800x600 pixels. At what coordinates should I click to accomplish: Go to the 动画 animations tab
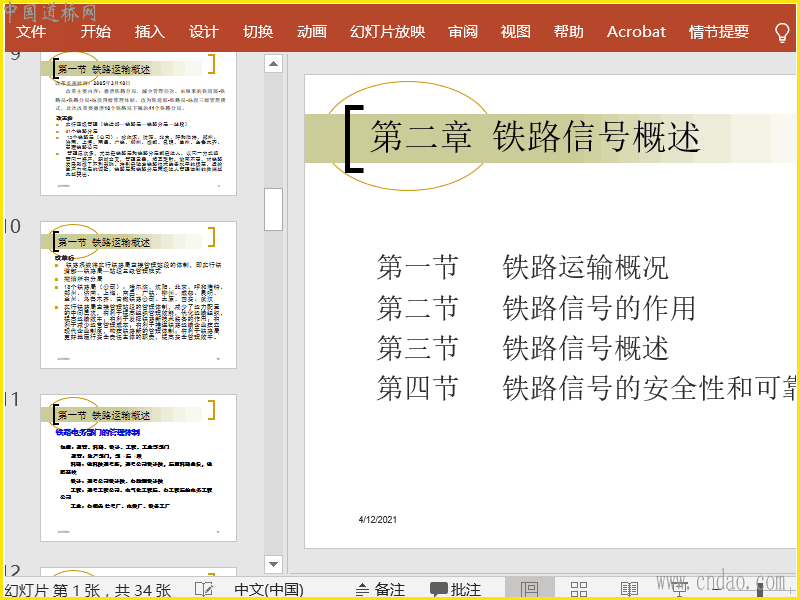[x=312, y=32]
